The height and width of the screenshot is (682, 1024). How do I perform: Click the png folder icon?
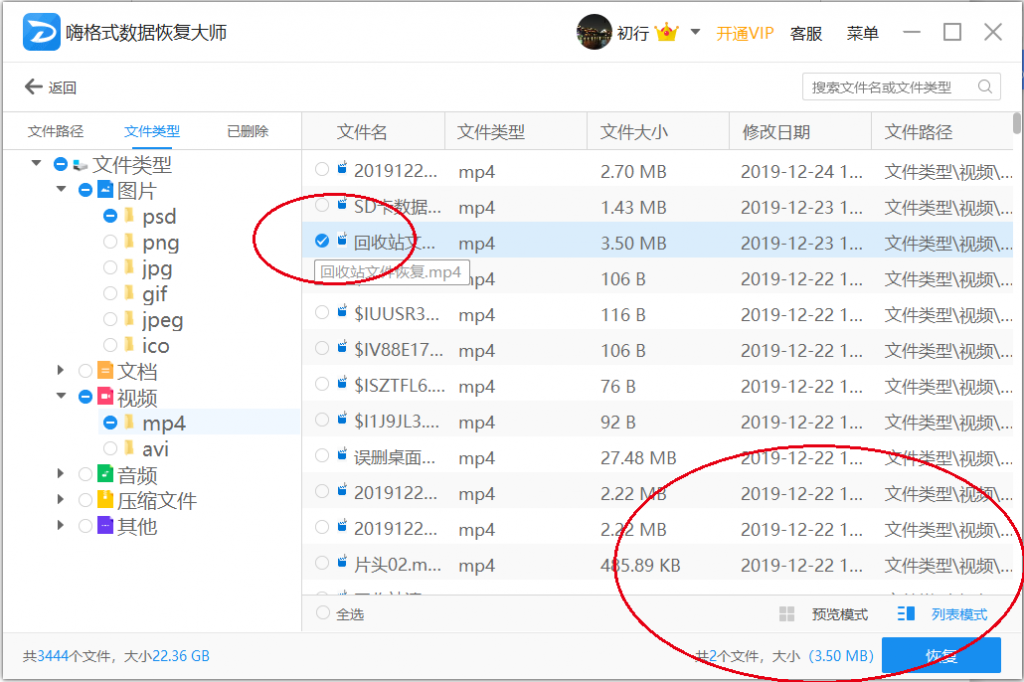[129, 242]
